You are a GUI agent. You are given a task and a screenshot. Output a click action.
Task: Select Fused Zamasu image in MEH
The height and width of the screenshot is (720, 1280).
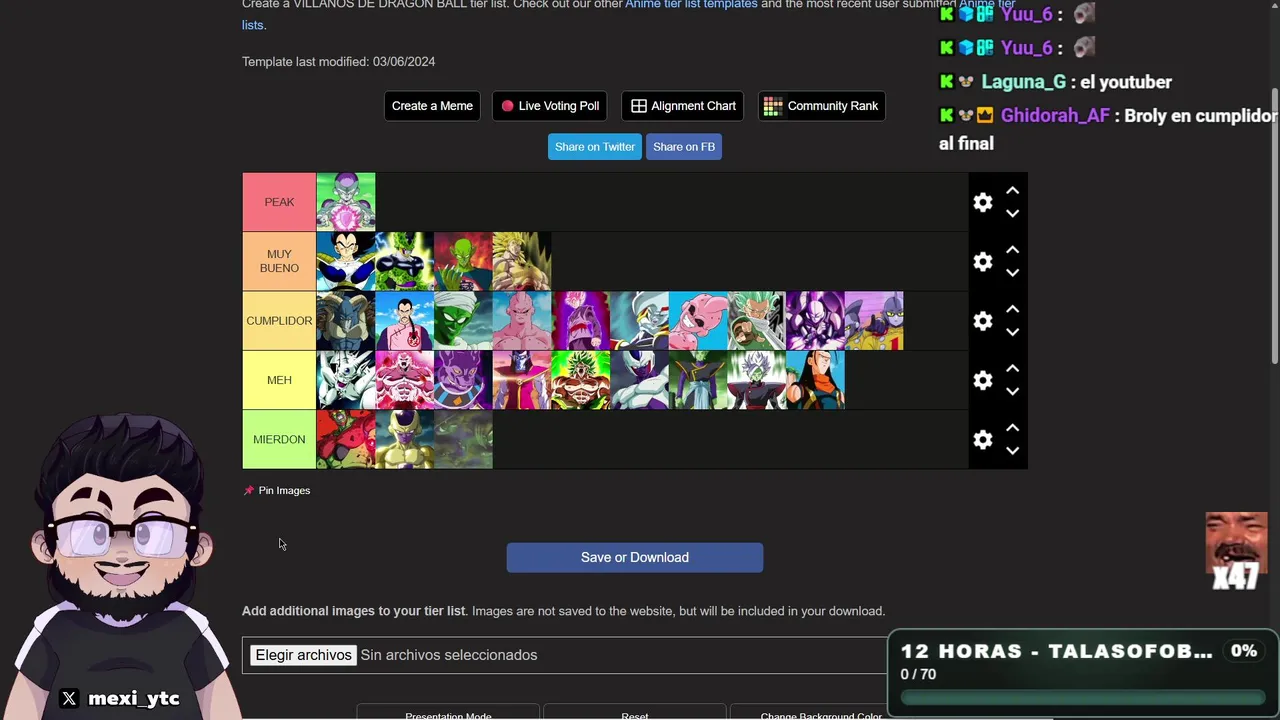tap(757, 380)
